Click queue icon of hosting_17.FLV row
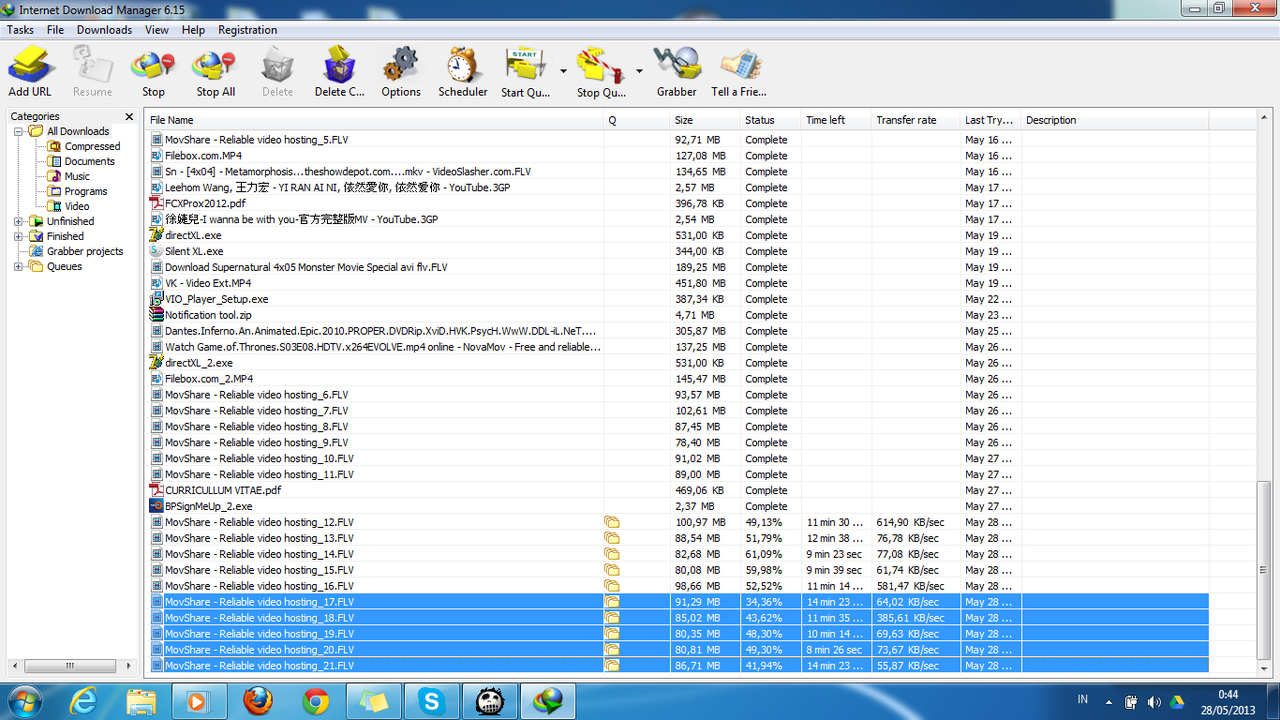Screen dimensions: 1280x720 tap(612, 602)
